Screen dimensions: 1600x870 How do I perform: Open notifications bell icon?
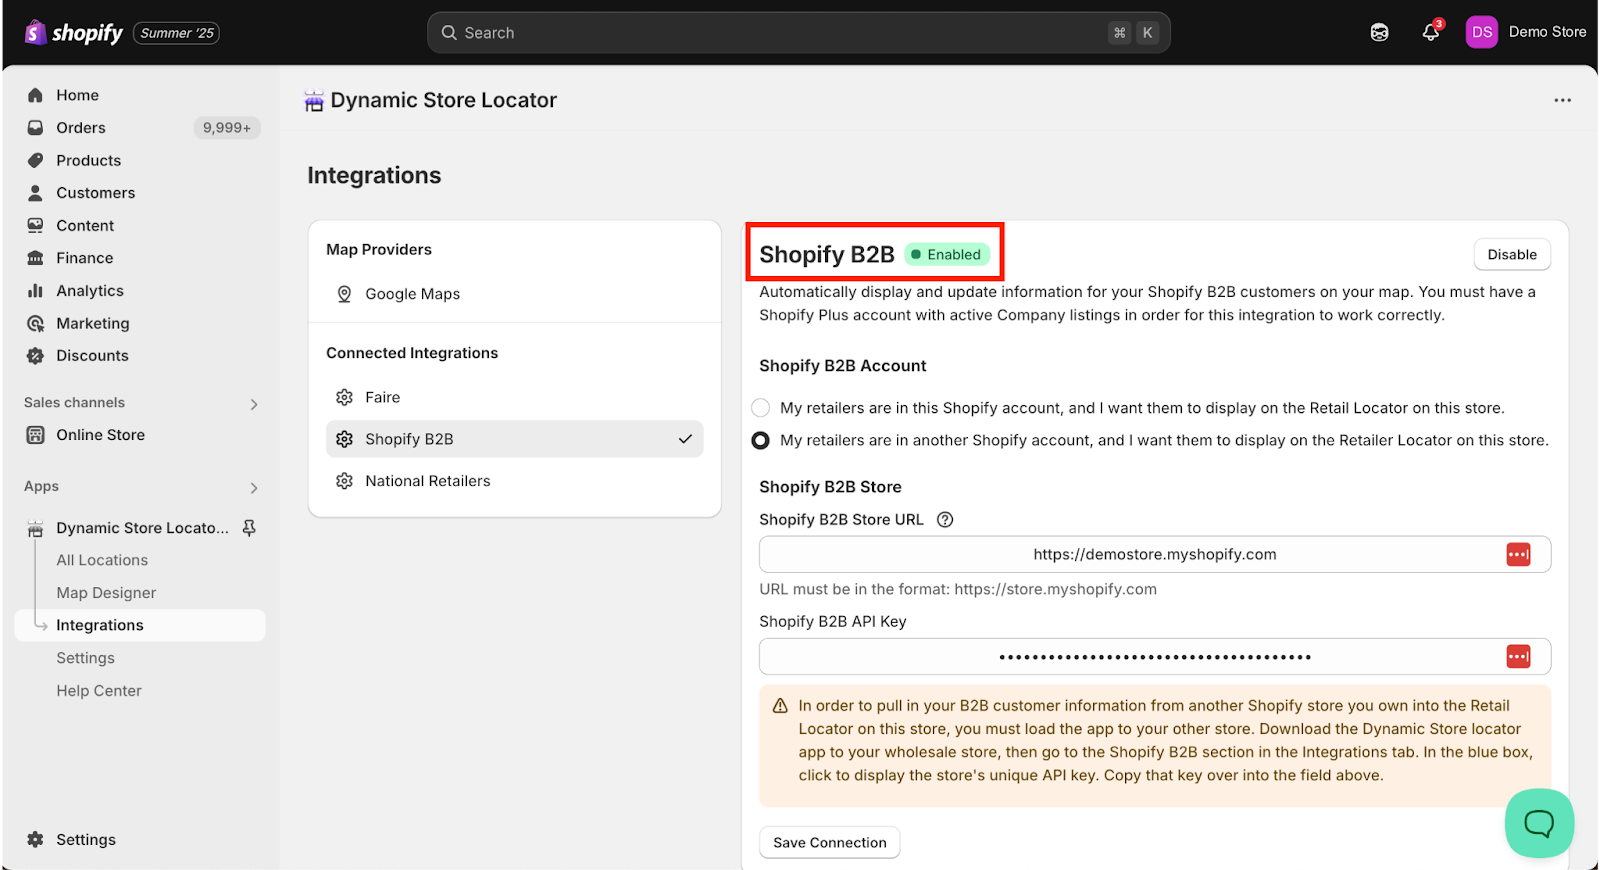pos(1431,32)
